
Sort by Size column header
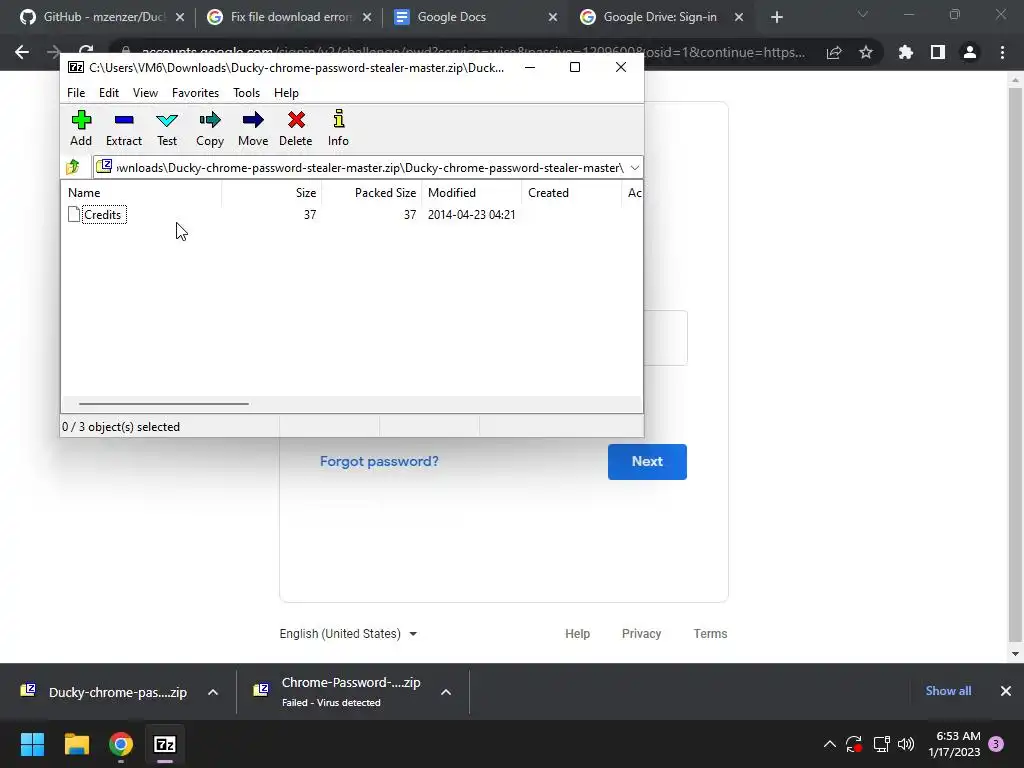(x=272, y=193)
